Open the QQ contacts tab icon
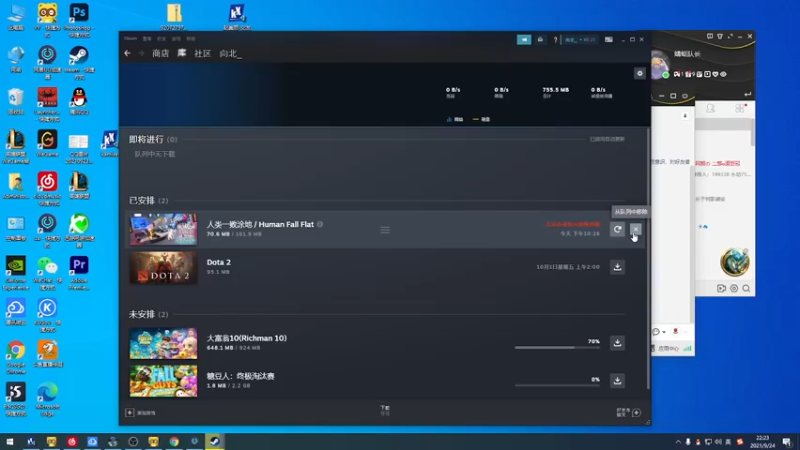Viewport: 800px width, 450px height. 710,108
